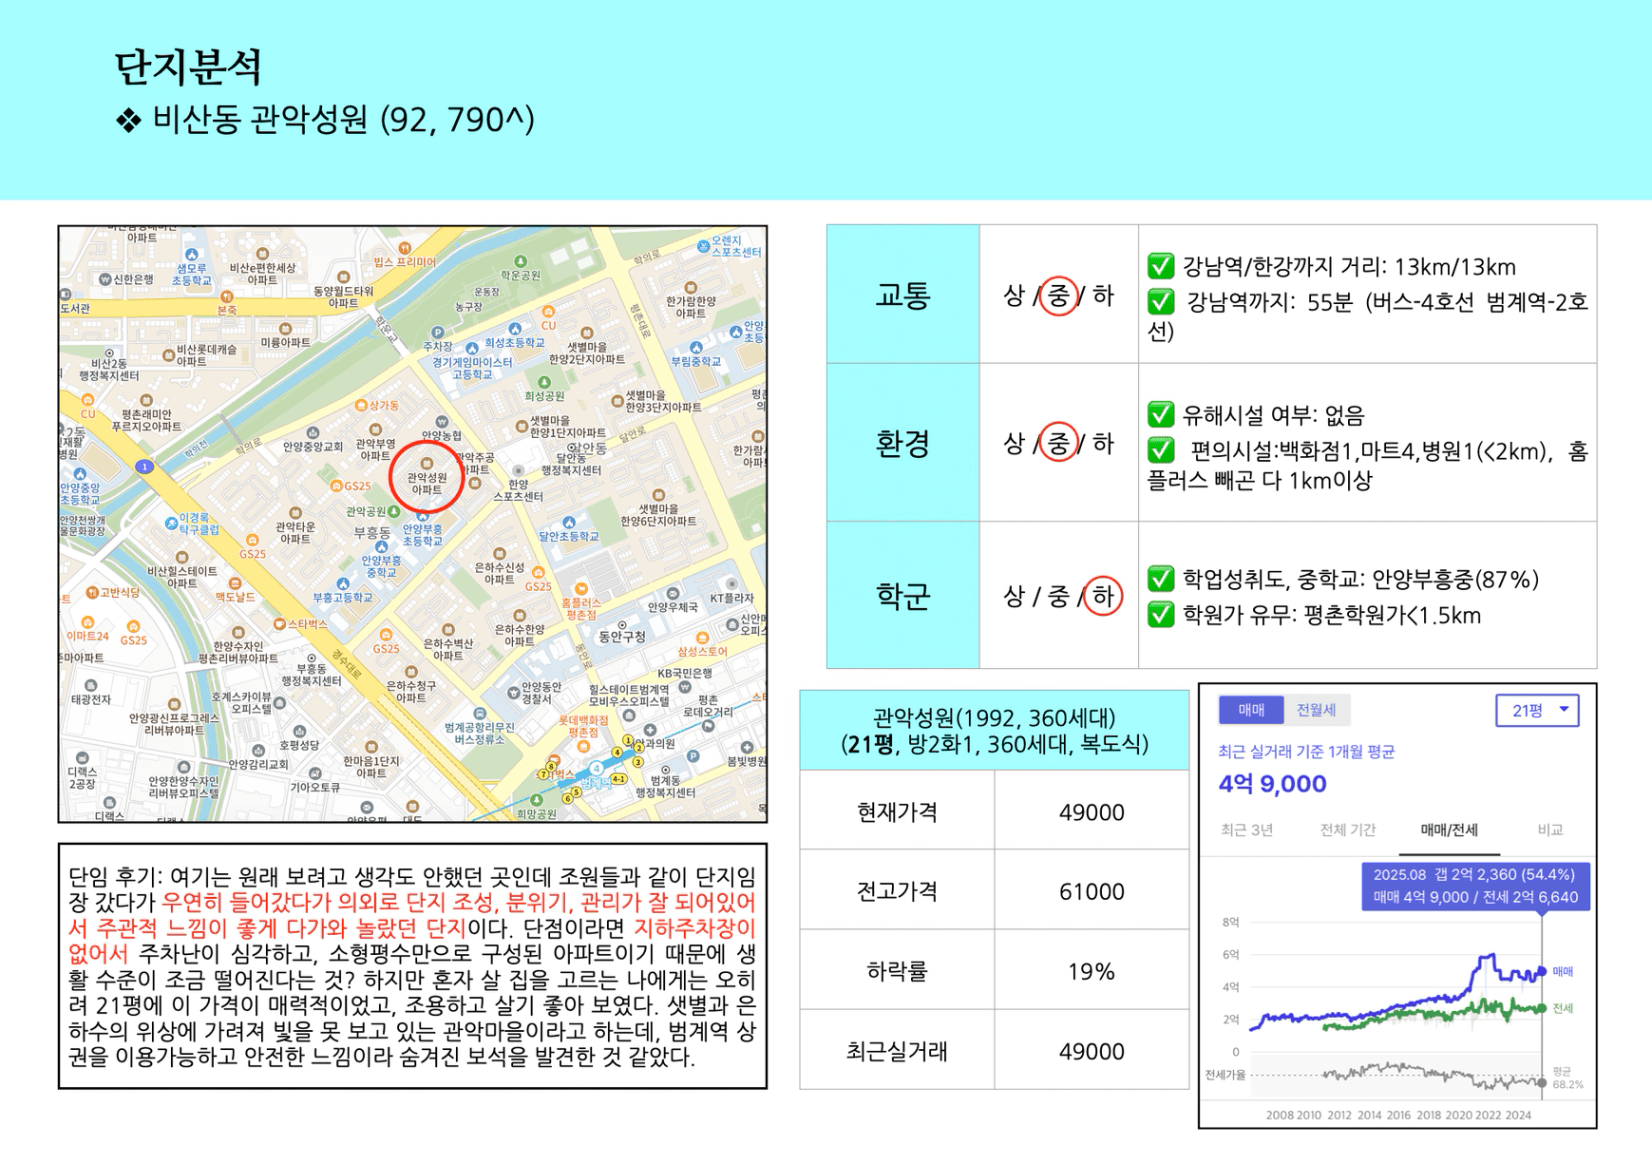Click the 희성초등학교 school icon

514,328
